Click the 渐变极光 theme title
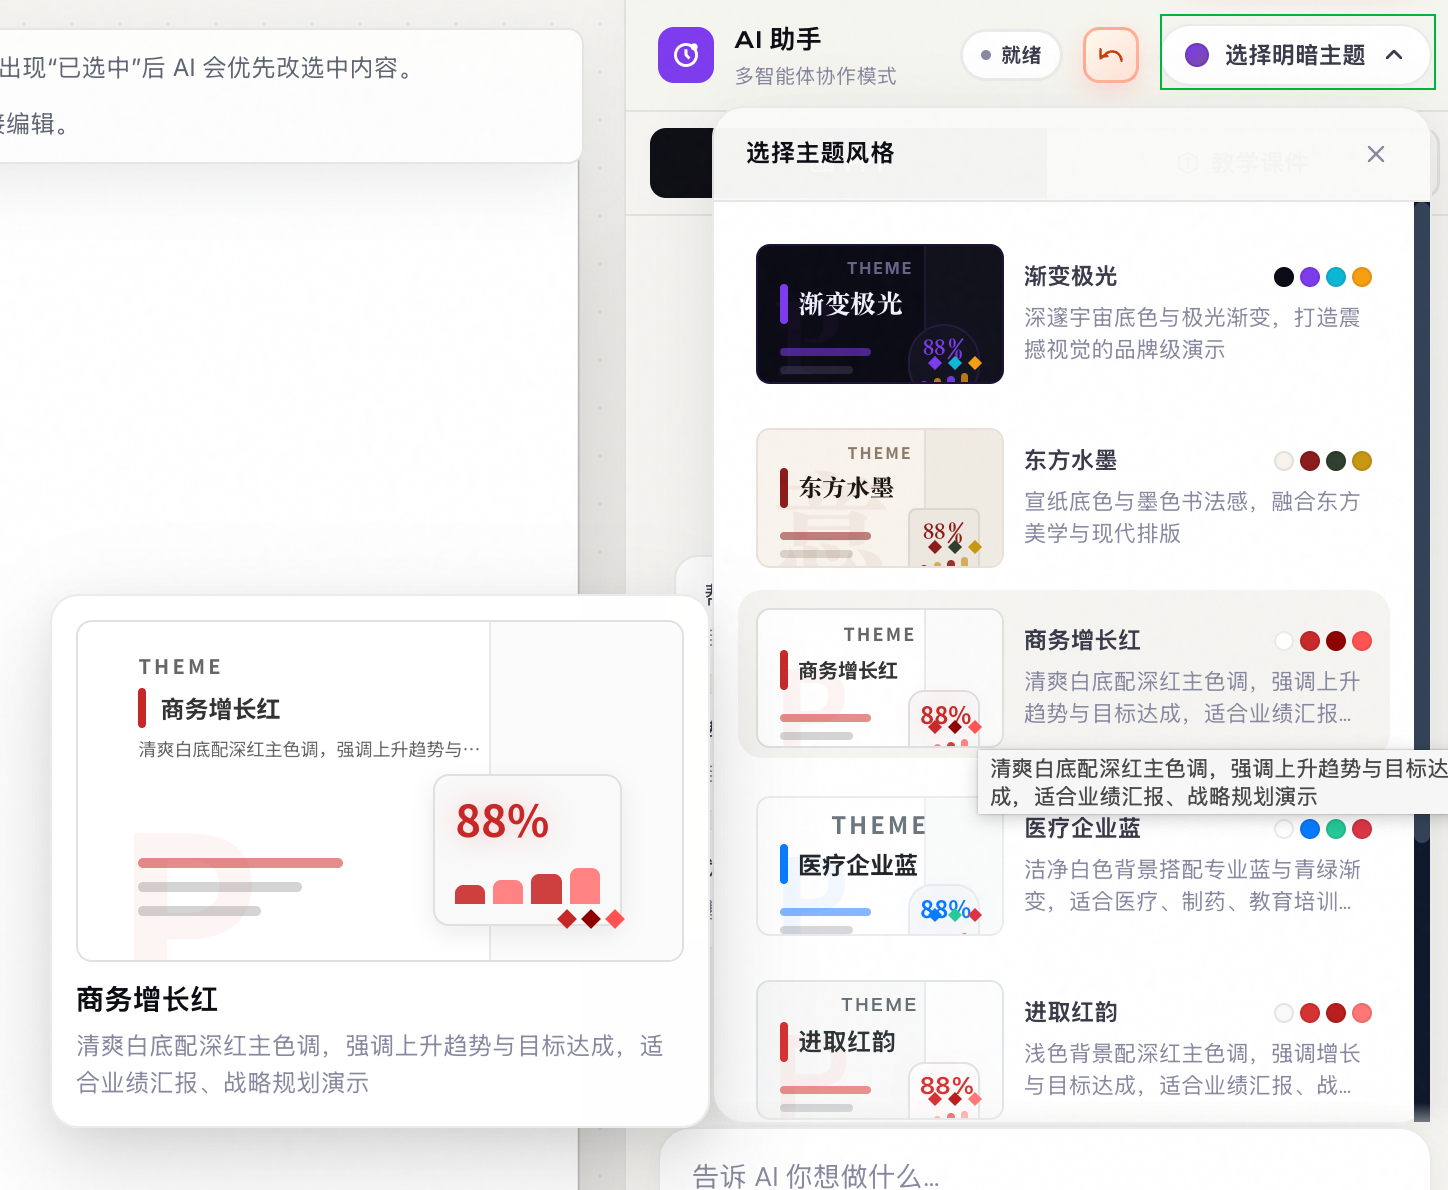The height and width of the screenshot is (1190, 1448). pos(1070,276)
